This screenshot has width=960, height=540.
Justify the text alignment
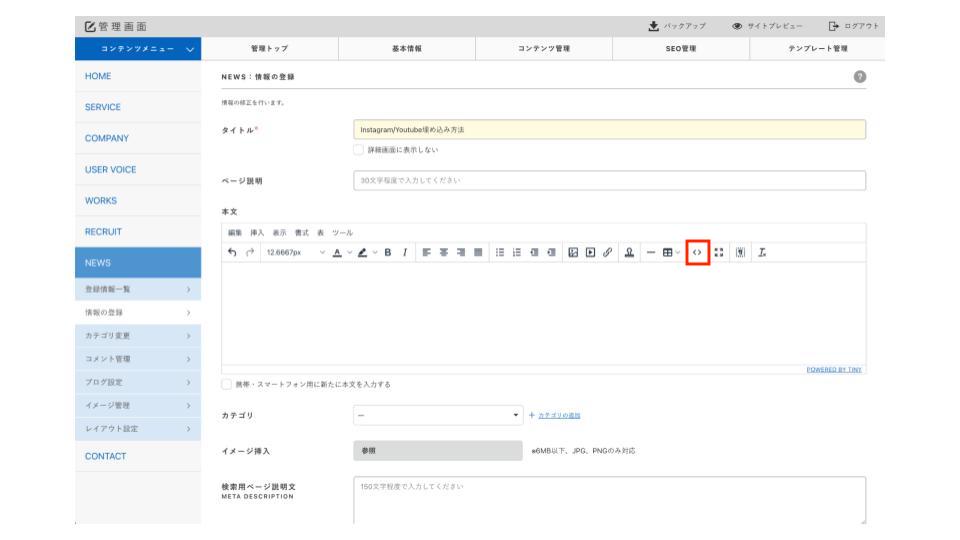(x=478, y=252)
